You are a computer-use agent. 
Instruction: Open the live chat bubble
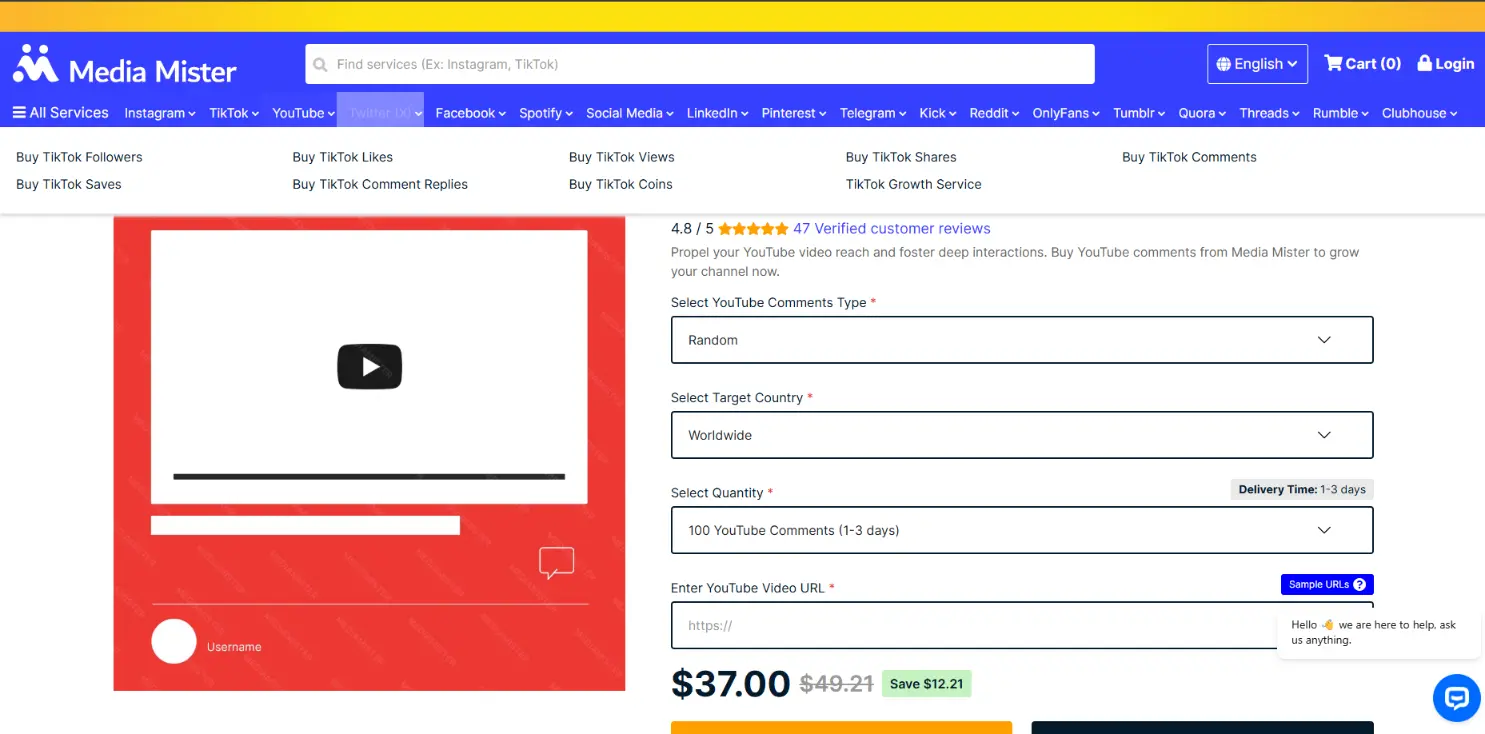click(x=1456, y=697)
